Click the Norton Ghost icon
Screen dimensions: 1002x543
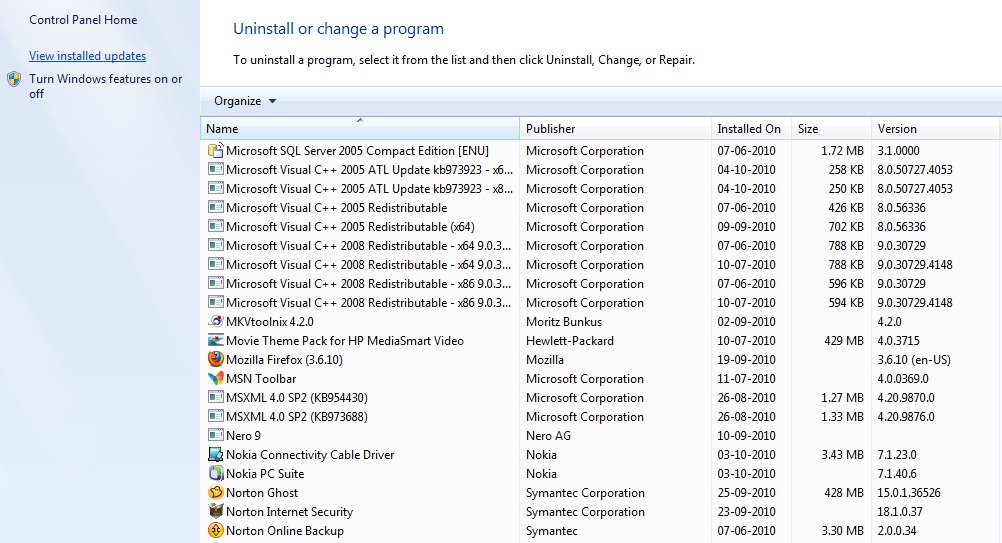click(215, 493)
